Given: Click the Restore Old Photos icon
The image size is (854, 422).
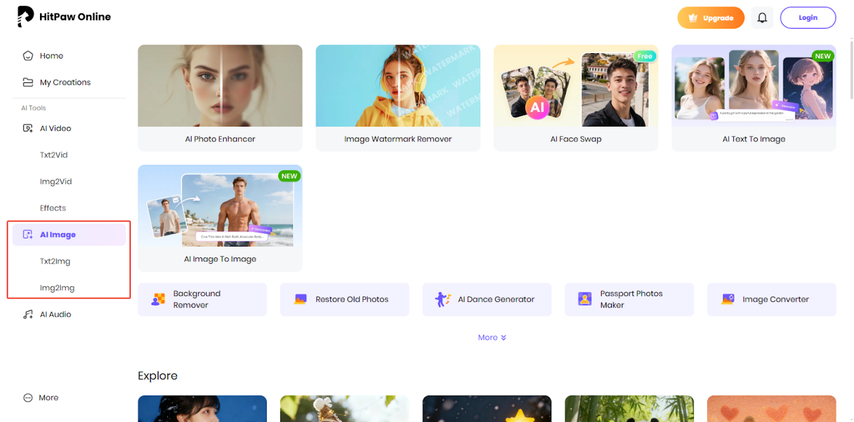Looking at the screenshot, I should click(300, 299).
